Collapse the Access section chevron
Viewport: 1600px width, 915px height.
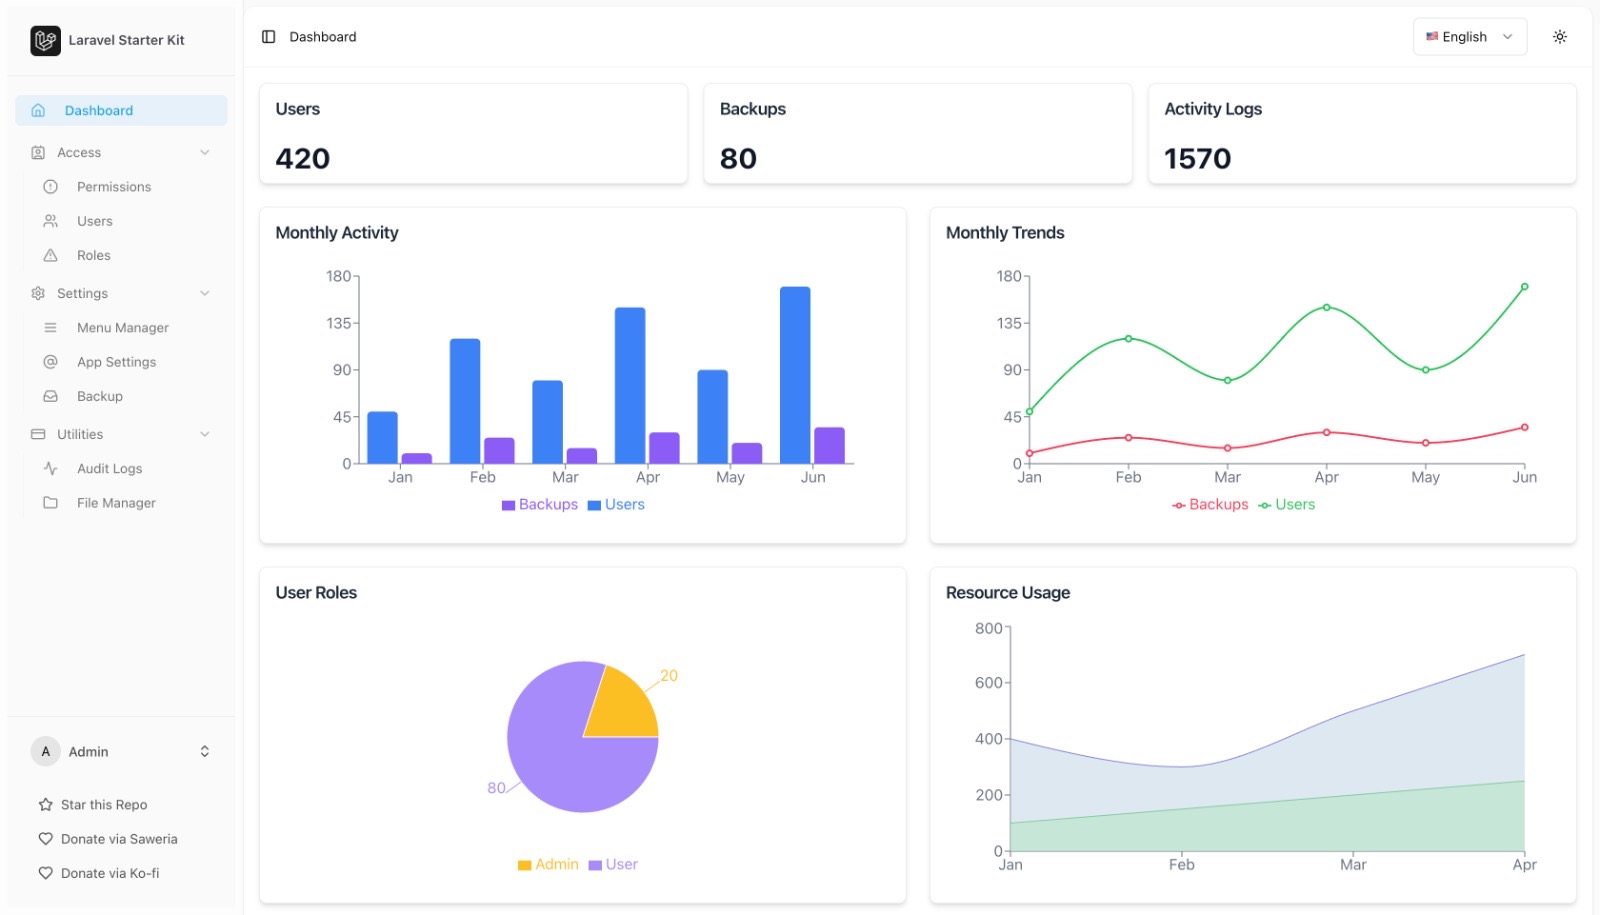click(205, 153)
